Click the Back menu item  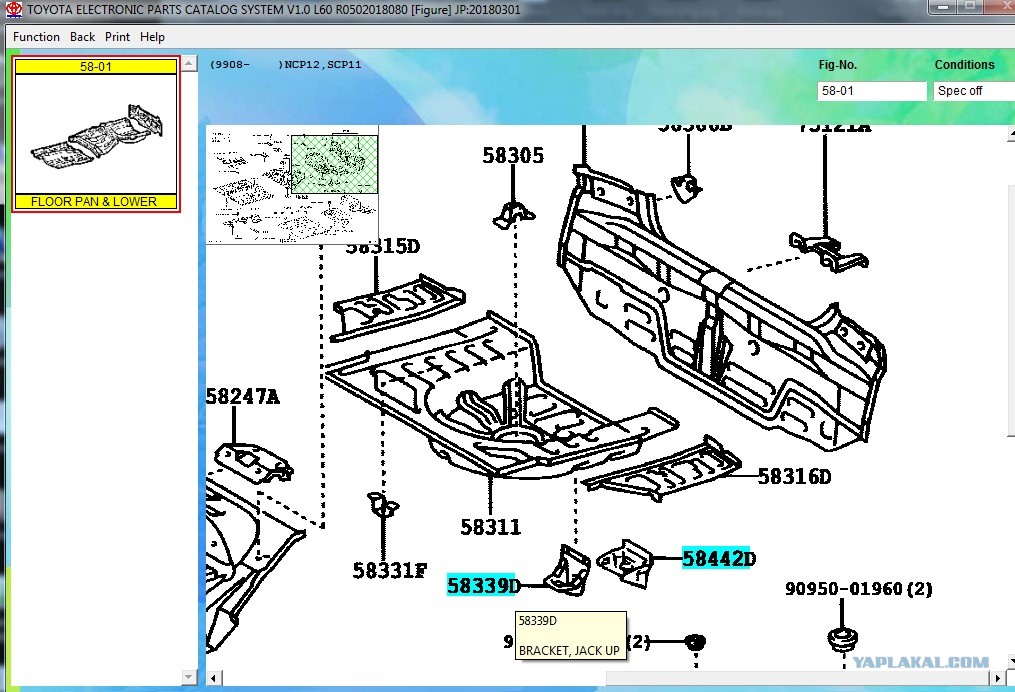point(82,37)
